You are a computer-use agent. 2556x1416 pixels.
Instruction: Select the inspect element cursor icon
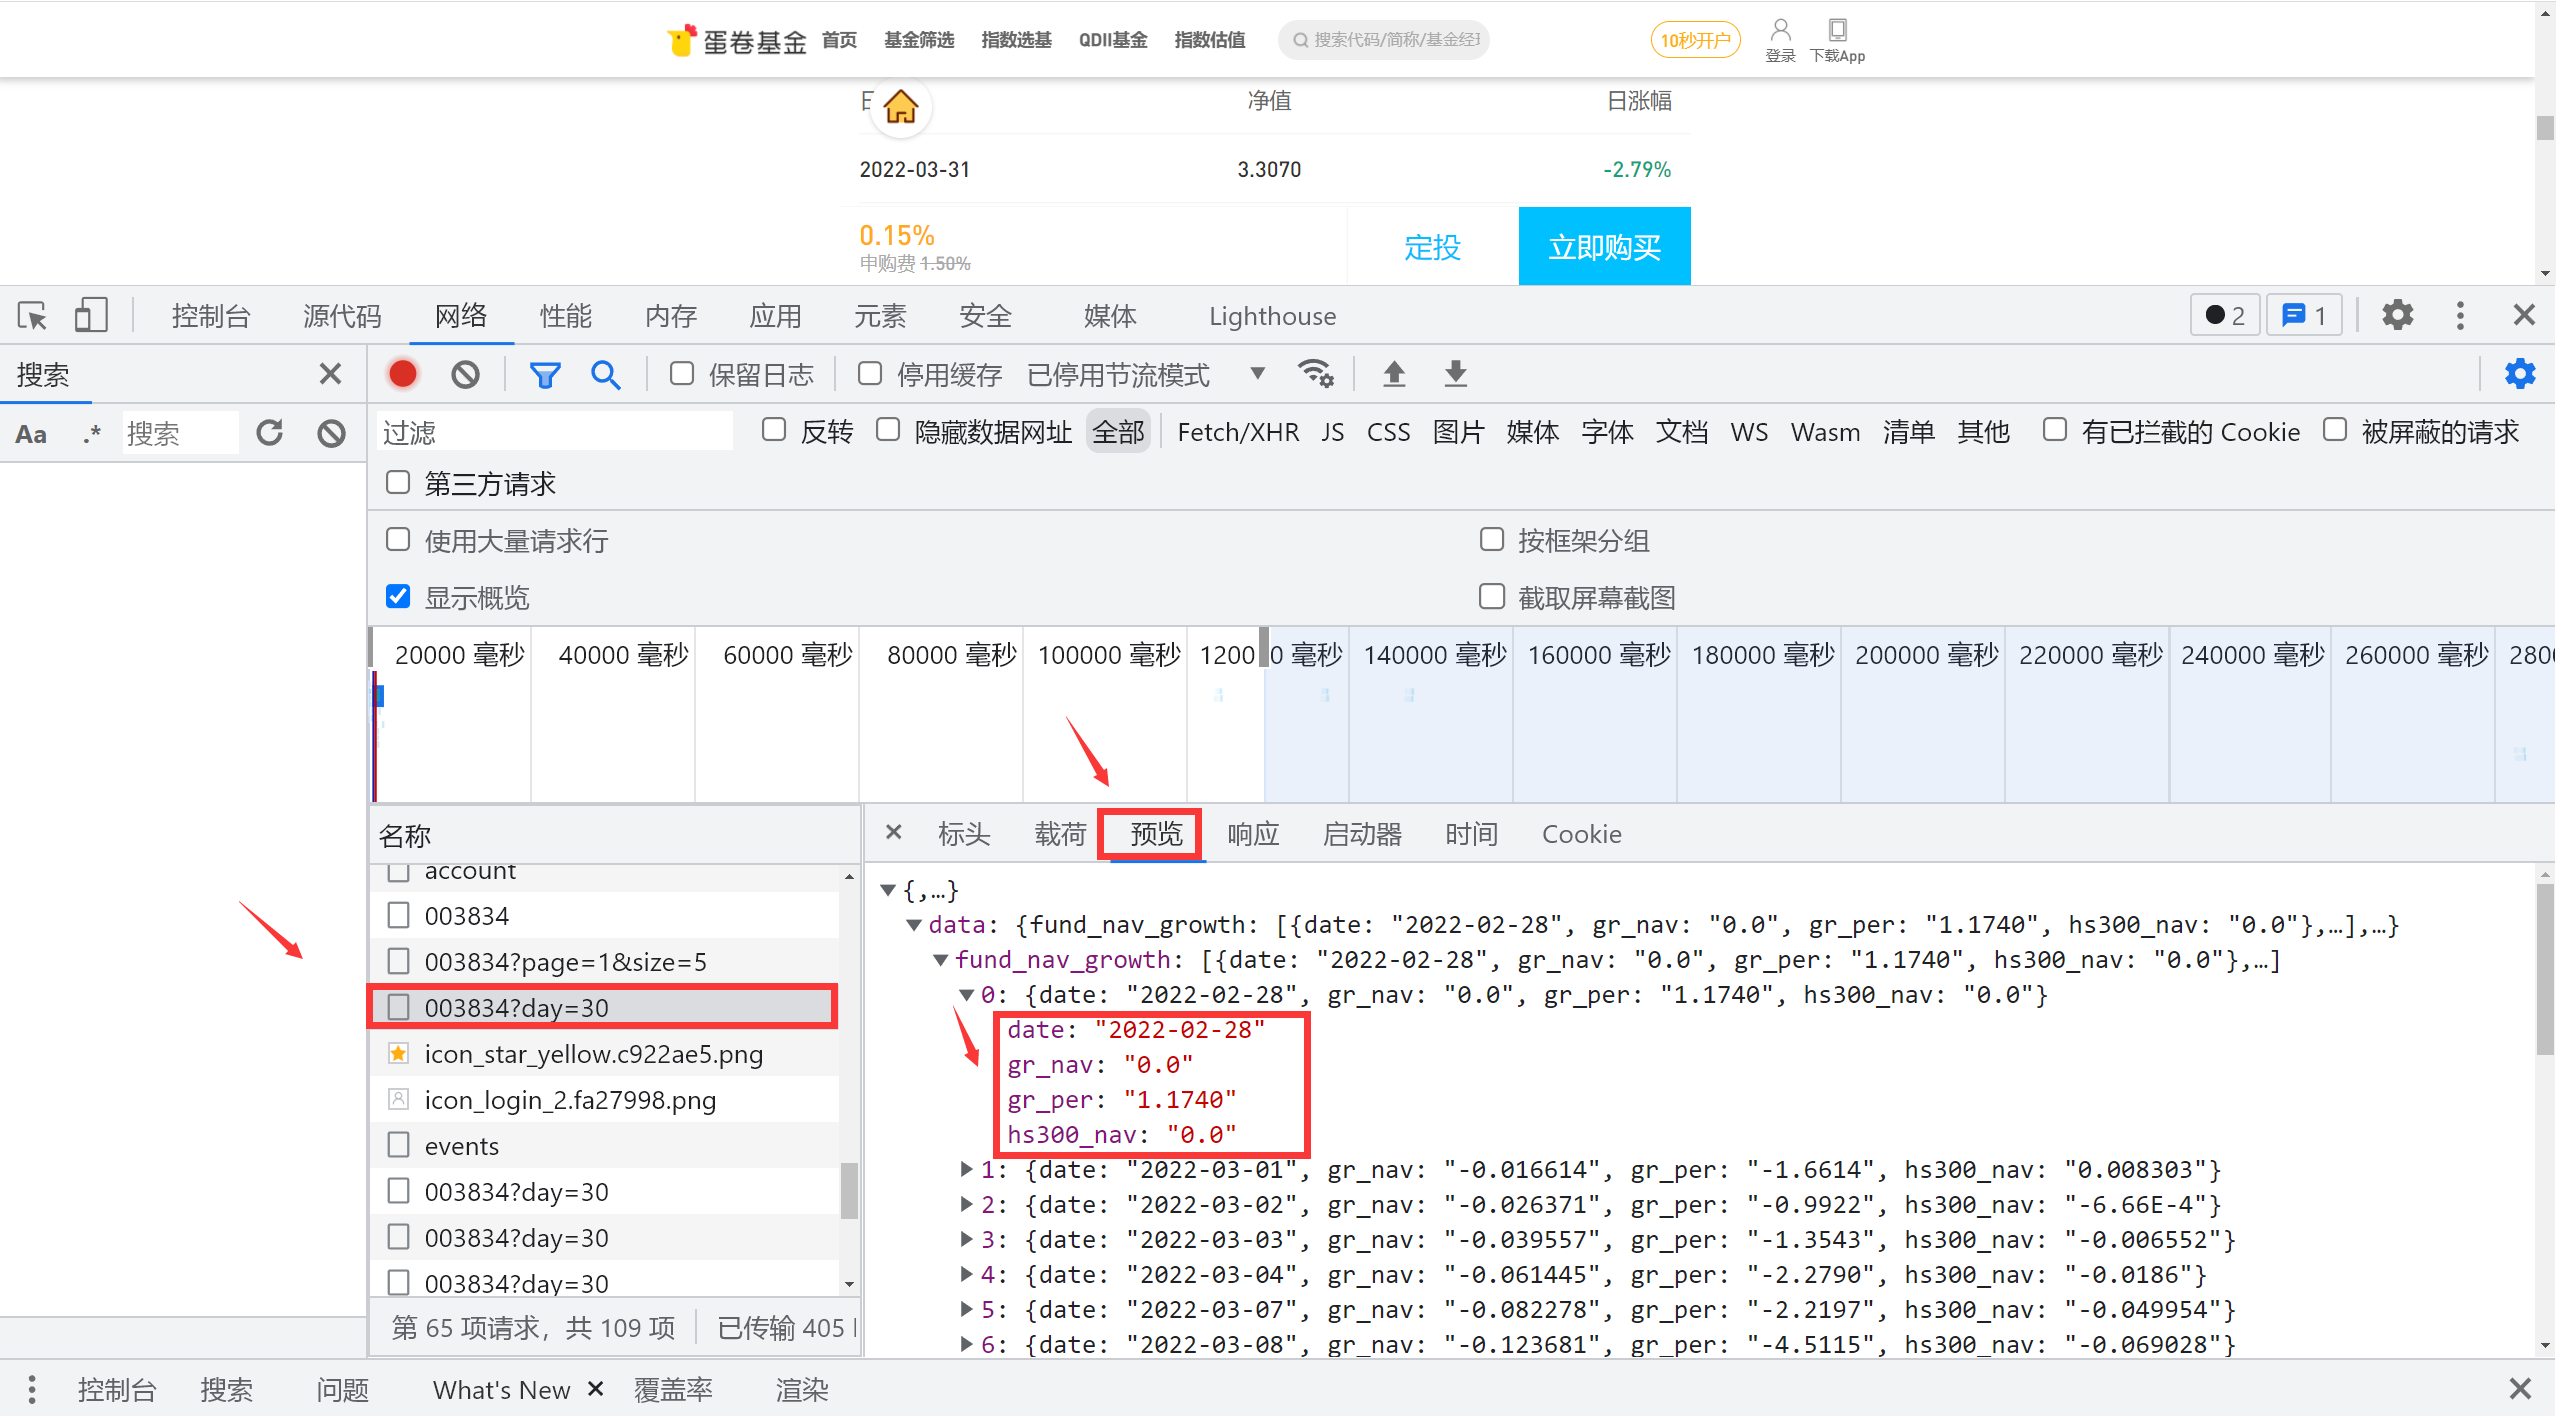[32, 316]
